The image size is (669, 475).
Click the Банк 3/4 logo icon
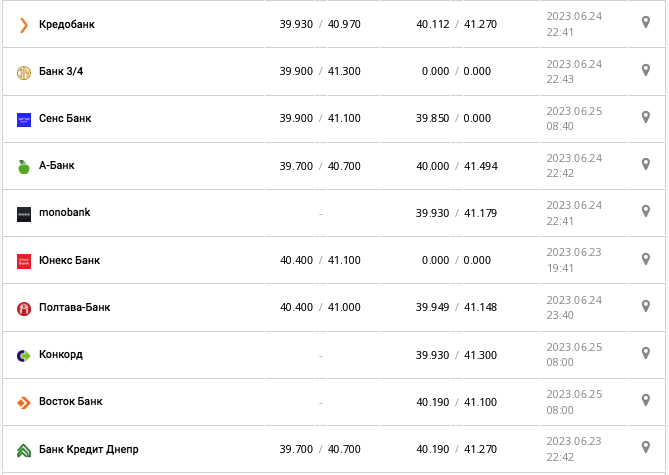click(24, 72)
